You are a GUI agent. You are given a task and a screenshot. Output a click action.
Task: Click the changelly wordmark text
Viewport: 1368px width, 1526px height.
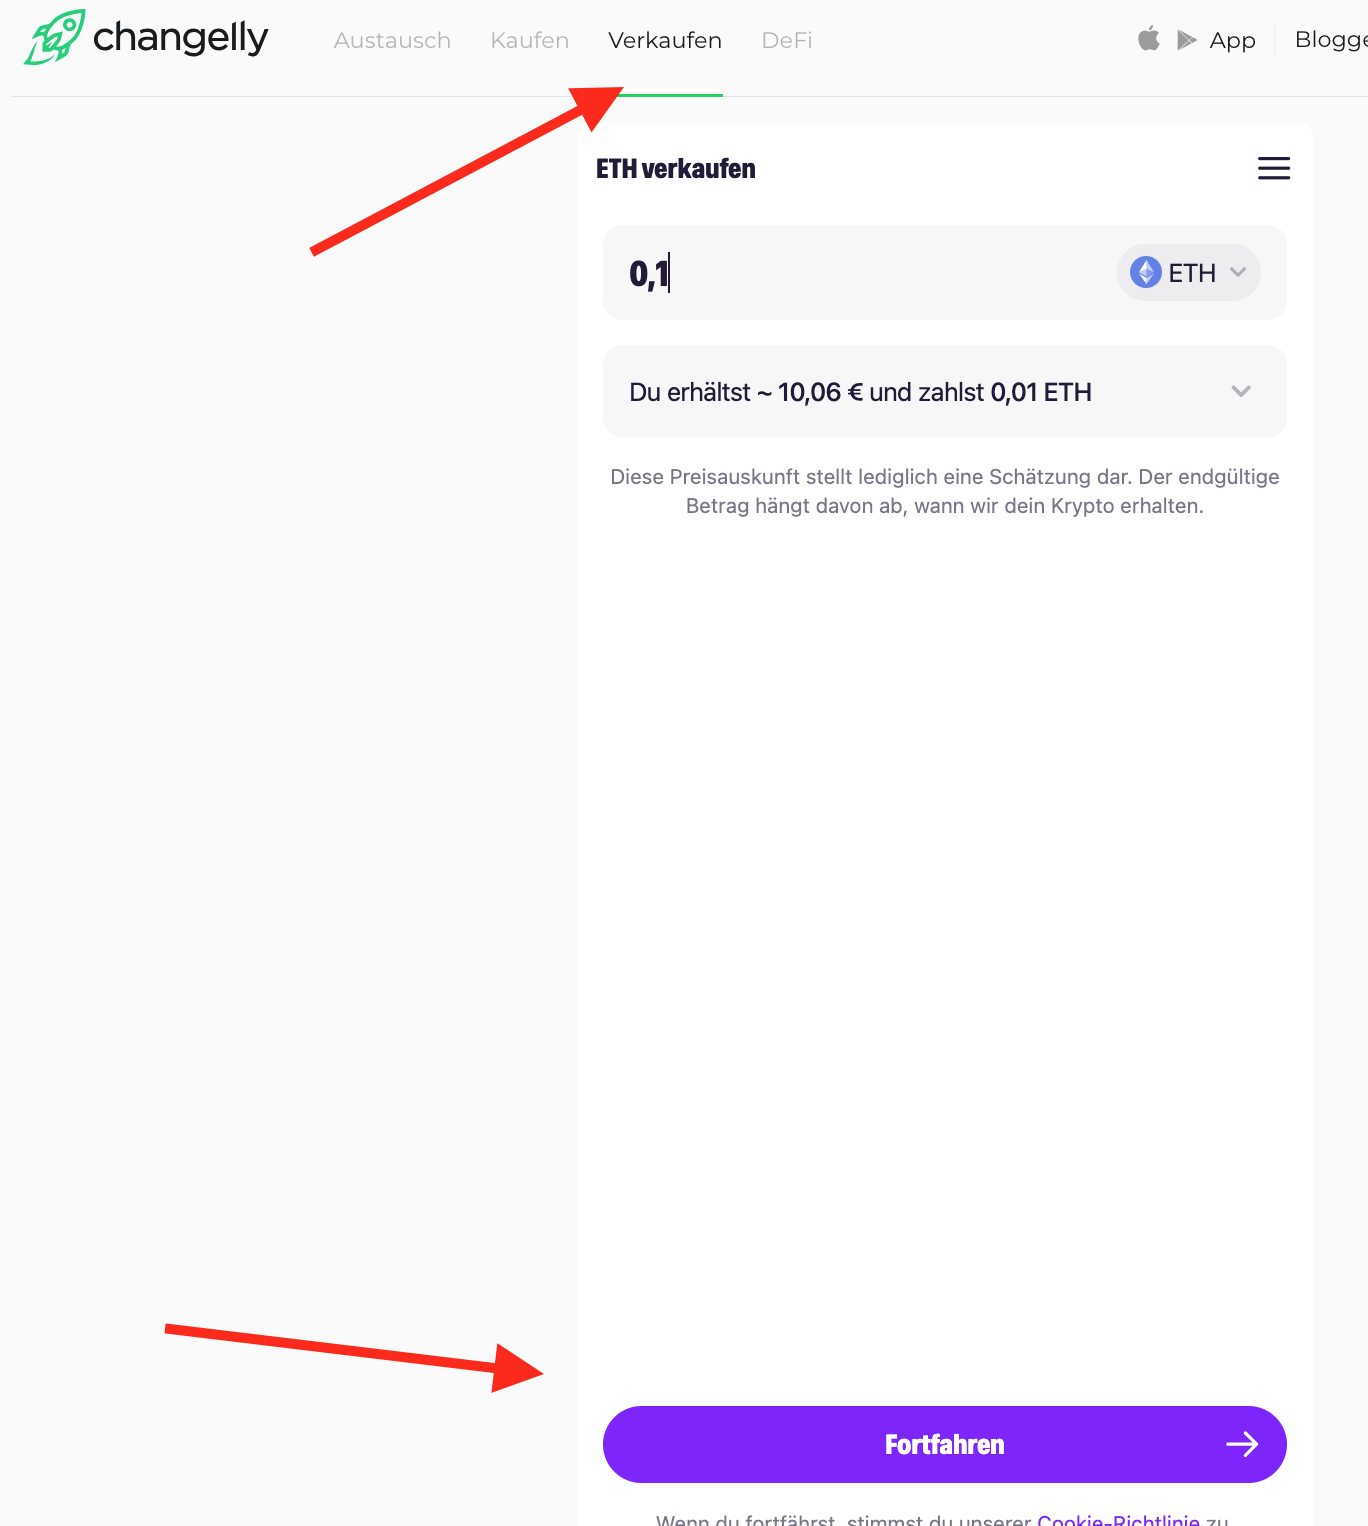point(180,38)
